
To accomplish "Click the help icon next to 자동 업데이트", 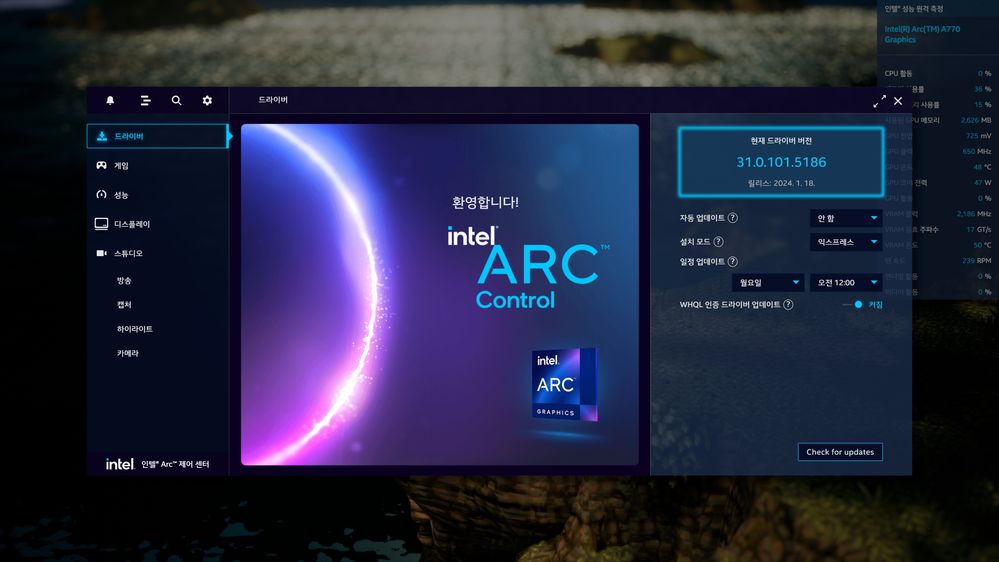I will click(733, 218).
